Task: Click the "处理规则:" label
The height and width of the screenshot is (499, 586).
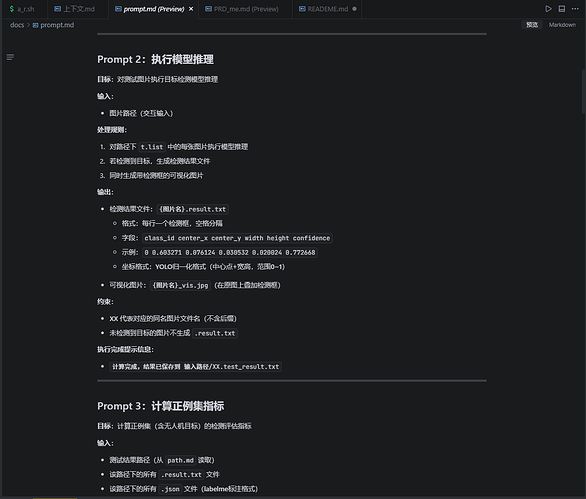Action: tap(112, 130)
